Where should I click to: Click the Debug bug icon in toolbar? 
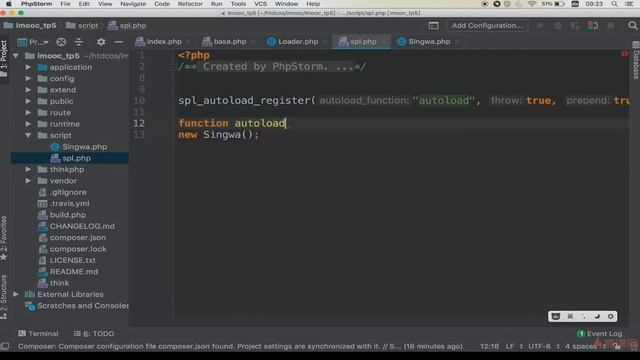click(558, 25)
